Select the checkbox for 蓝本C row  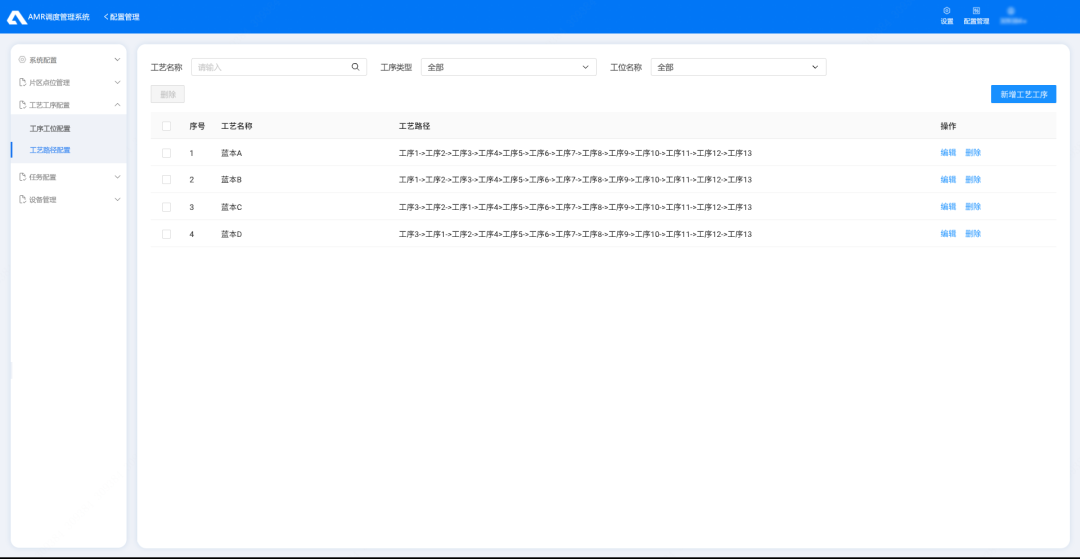tap(167, 207)
